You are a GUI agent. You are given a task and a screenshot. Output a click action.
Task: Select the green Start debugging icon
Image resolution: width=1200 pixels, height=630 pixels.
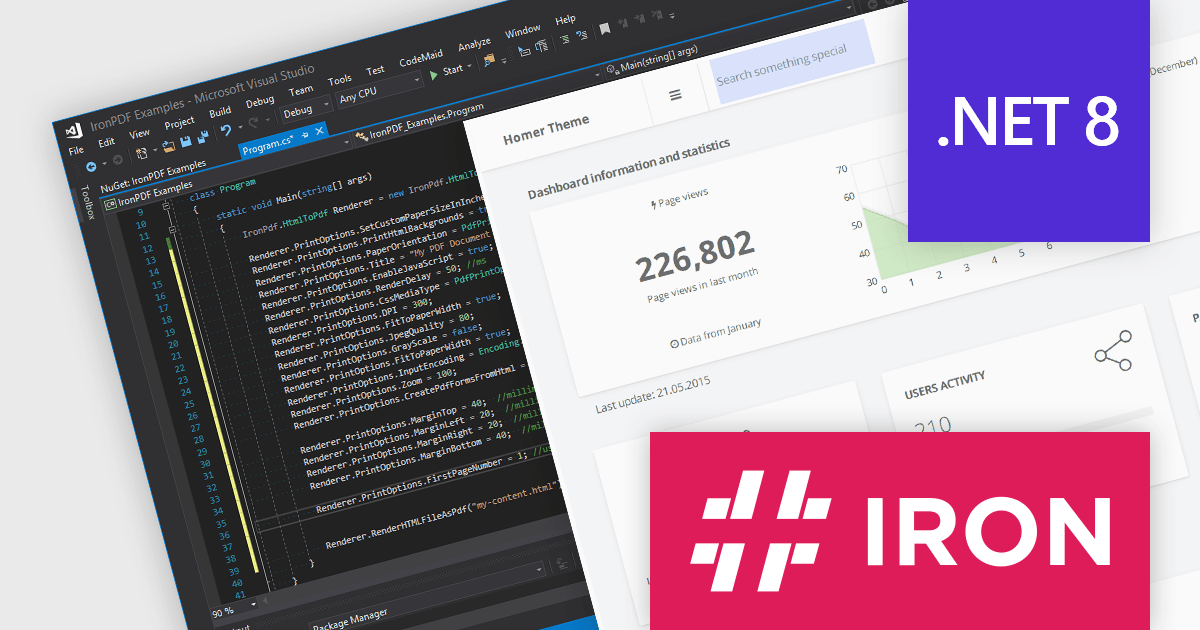pyautogui.click(x=433, y=74)
